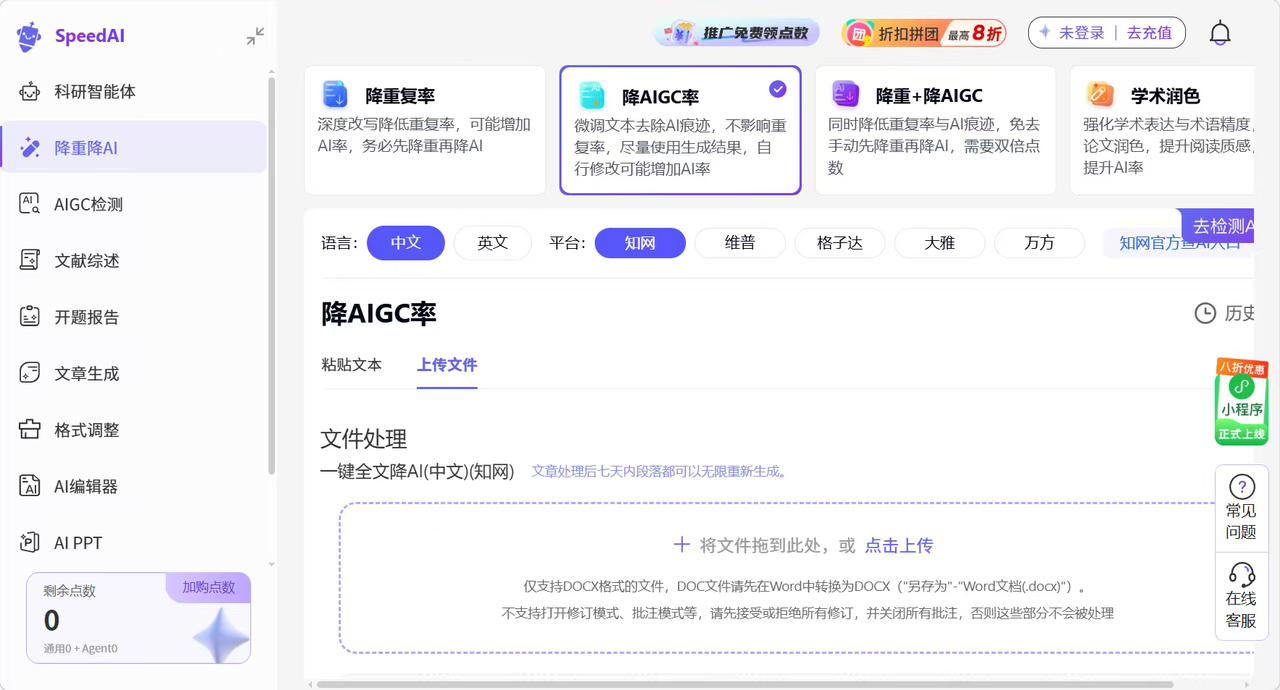Click the sidebar vertical scrollbar
Screen dimensions: 1280x690
272,275
